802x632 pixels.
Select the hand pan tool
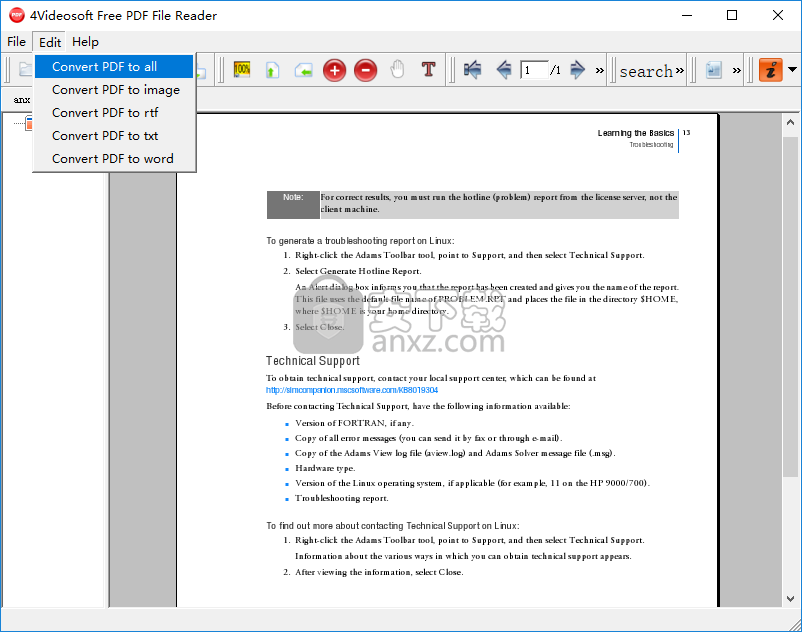(x=397, y=70)
